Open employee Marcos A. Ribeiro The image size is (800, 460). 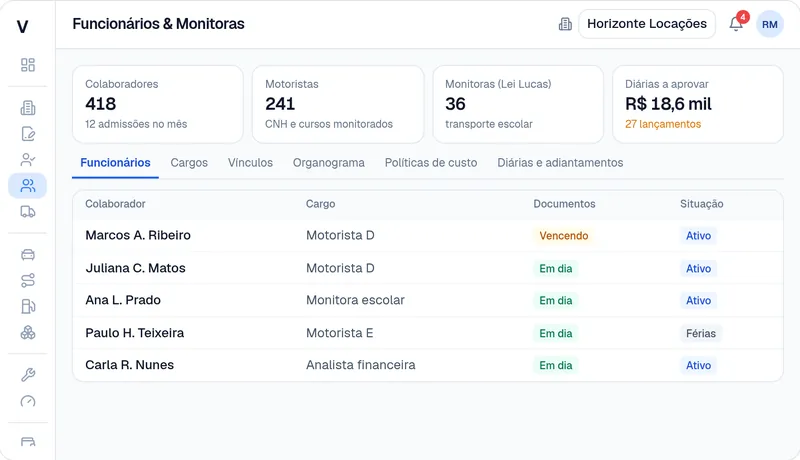coord(138,235)
